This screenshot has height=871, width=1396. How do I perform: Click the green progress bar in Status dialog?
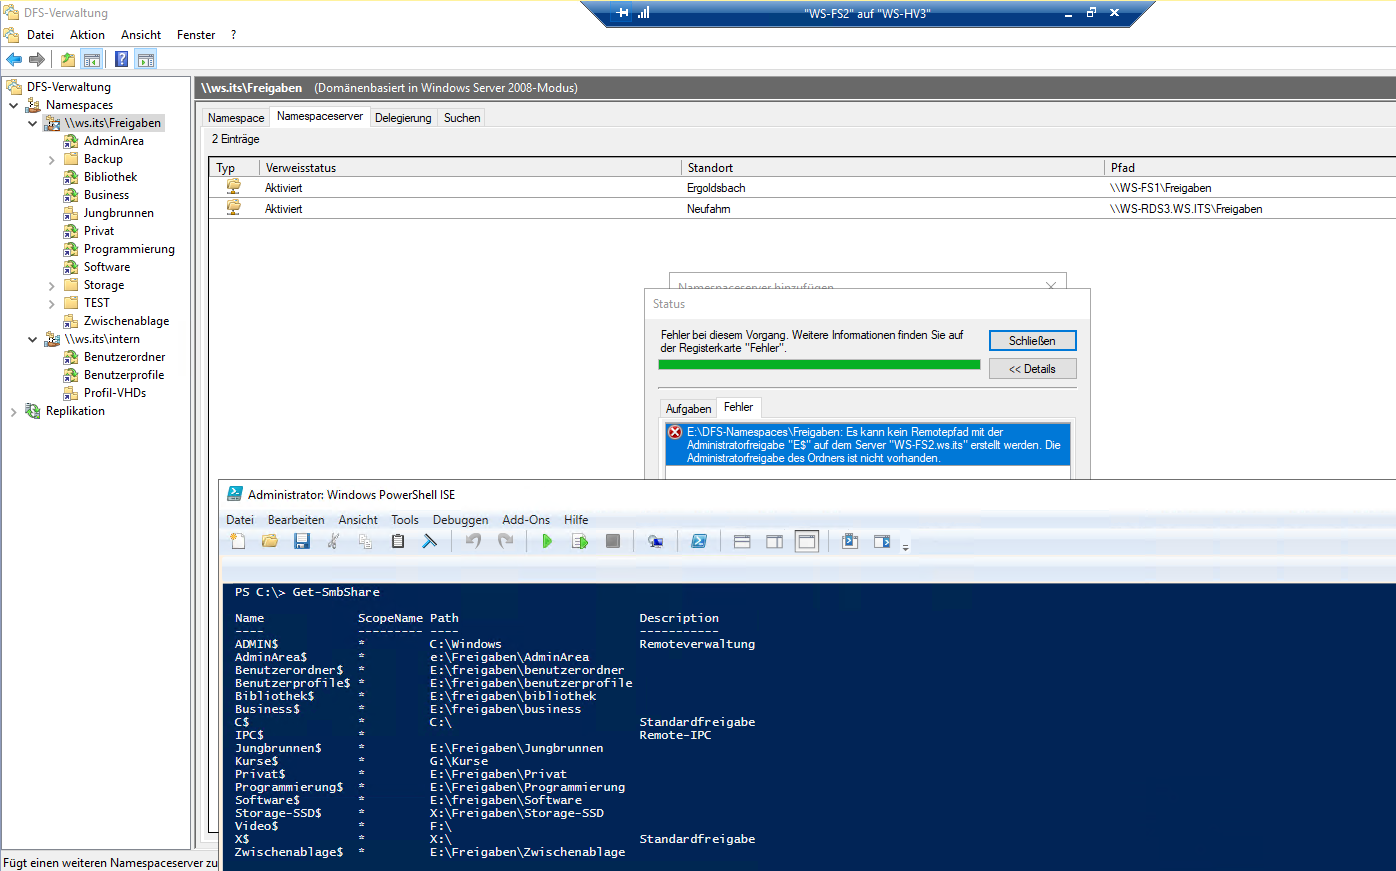pyautogui.click(x=819, y=365)
